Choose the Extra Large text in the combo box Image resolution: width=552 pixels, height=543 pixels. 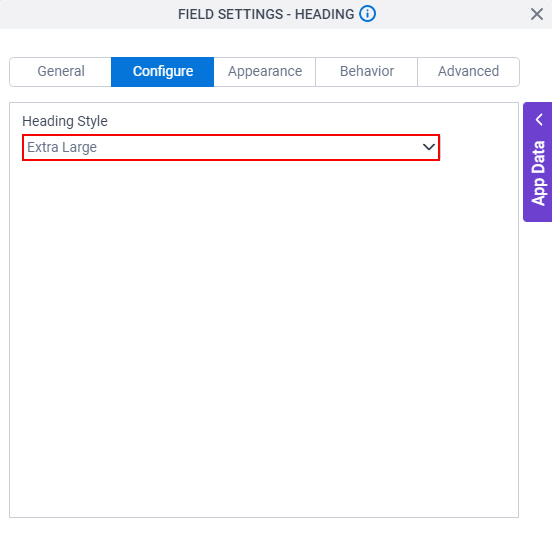pyautogui.click(x=62, y=147)
